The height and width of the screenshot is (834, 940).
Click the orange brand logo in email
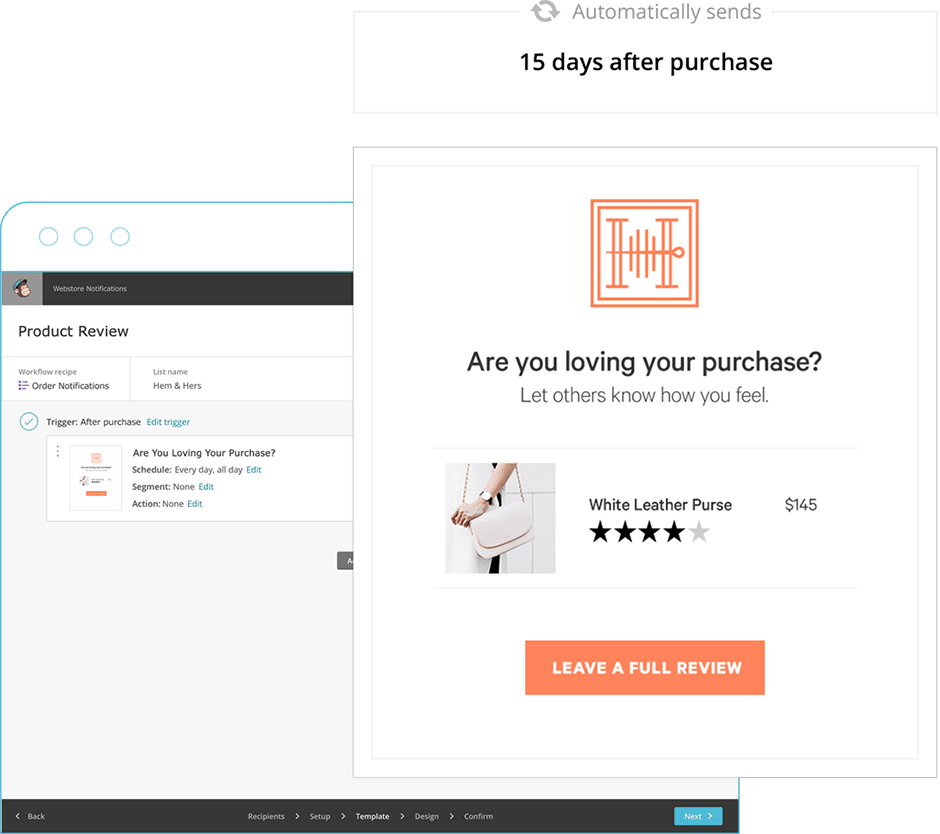point(644,253)
